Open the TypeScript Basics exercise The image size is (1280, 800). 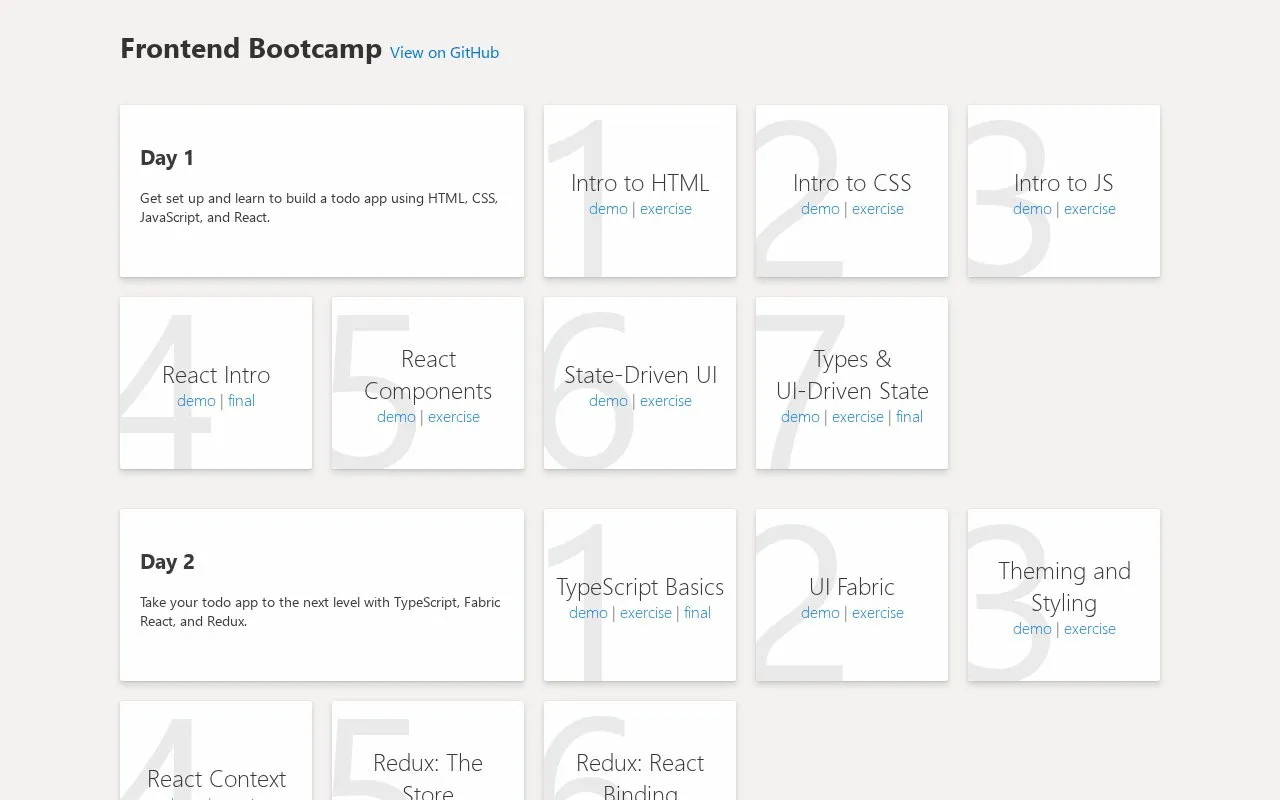click(x=646, y=613)
